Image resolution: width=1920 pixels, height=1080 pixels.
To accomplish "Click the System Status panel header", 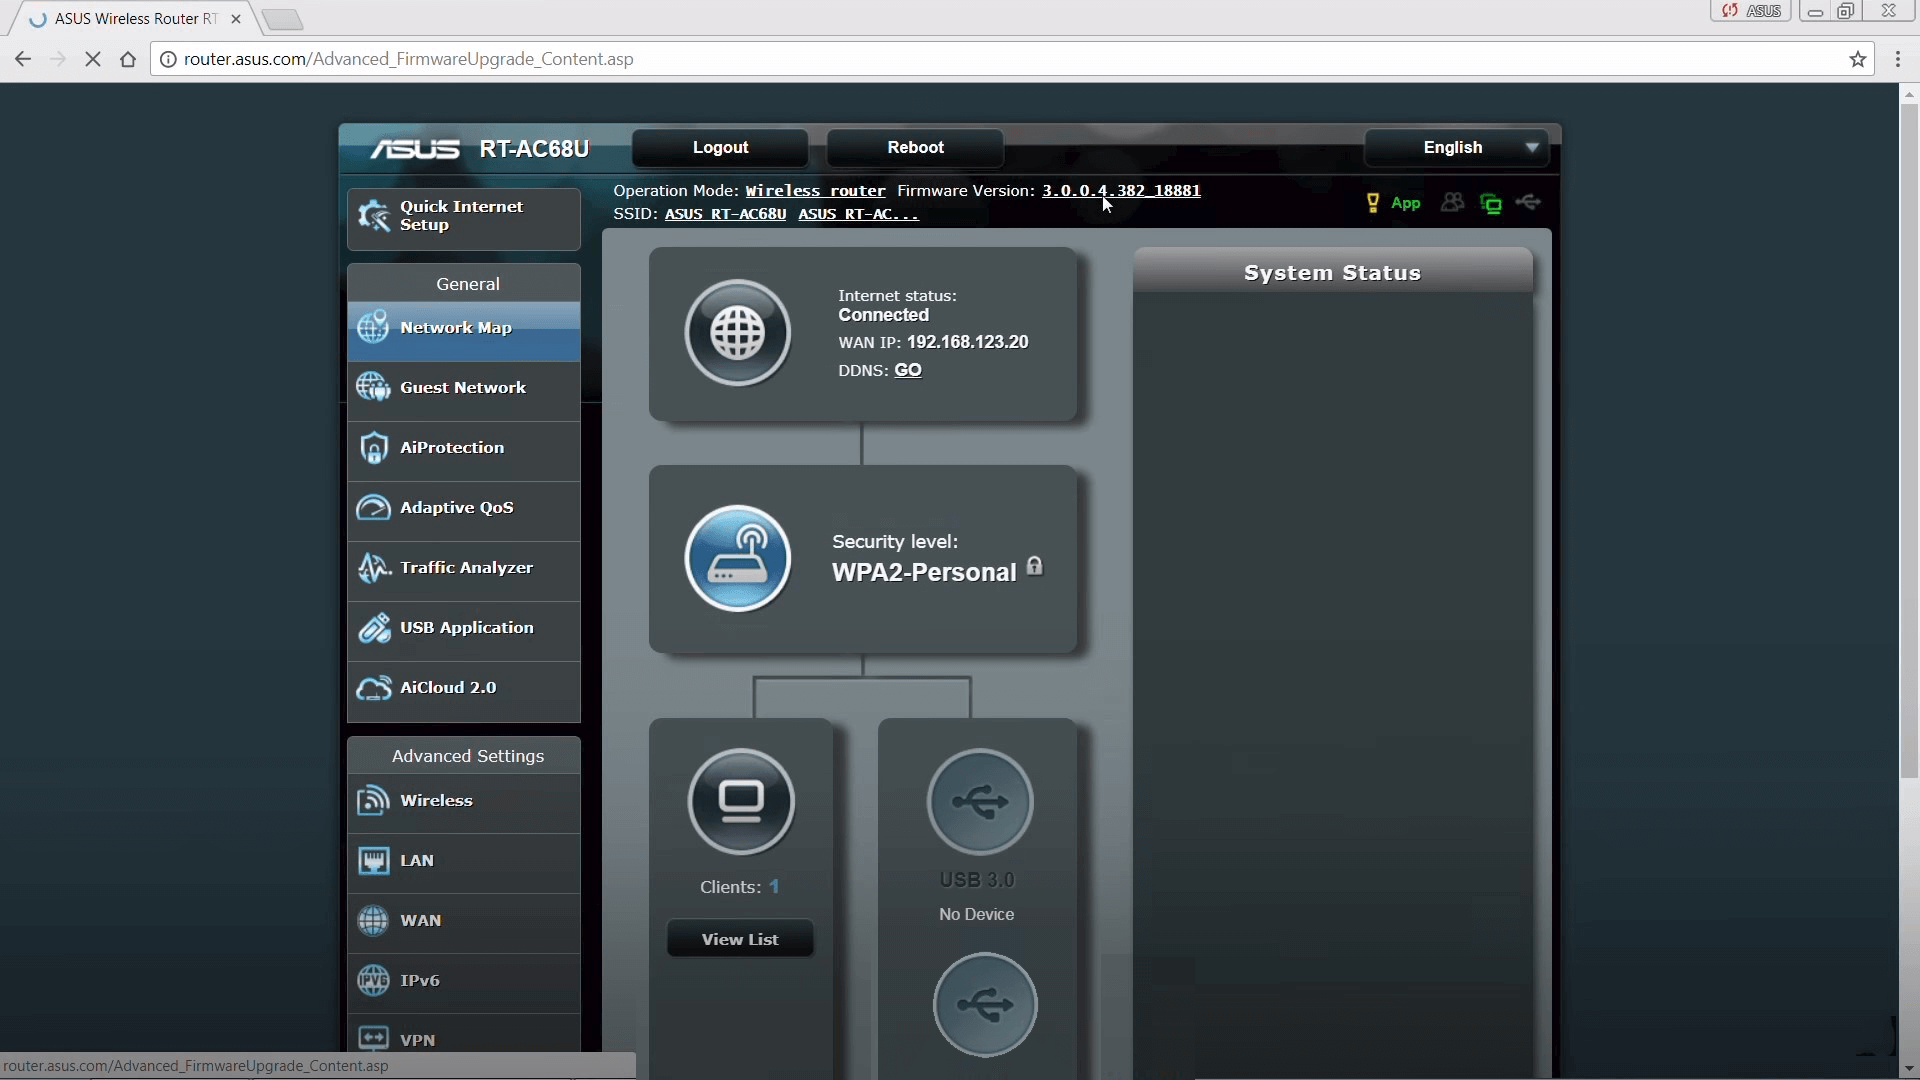I will [x=1333, y=271].
